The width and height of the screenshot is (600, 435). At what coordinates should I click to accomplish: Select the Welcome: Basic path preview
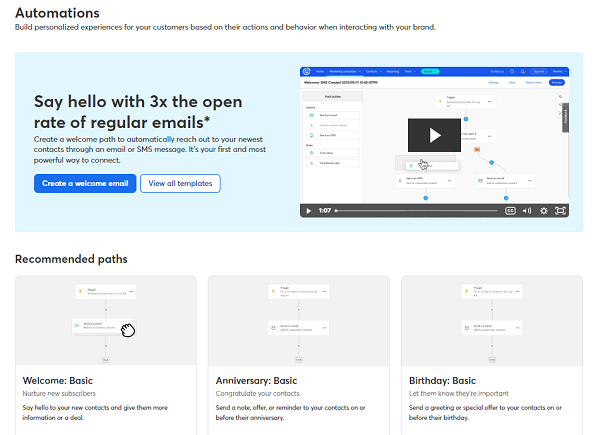[x=105, y=320]
